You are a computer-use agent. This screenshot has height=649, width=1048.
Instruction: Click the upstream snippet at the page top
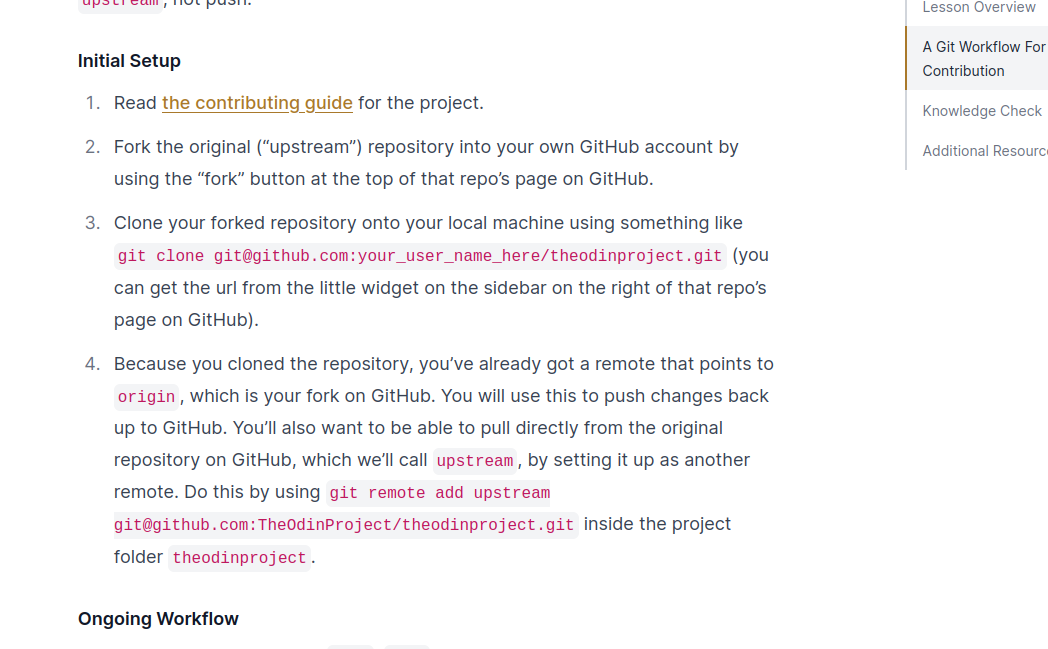[x=120, y=4]
